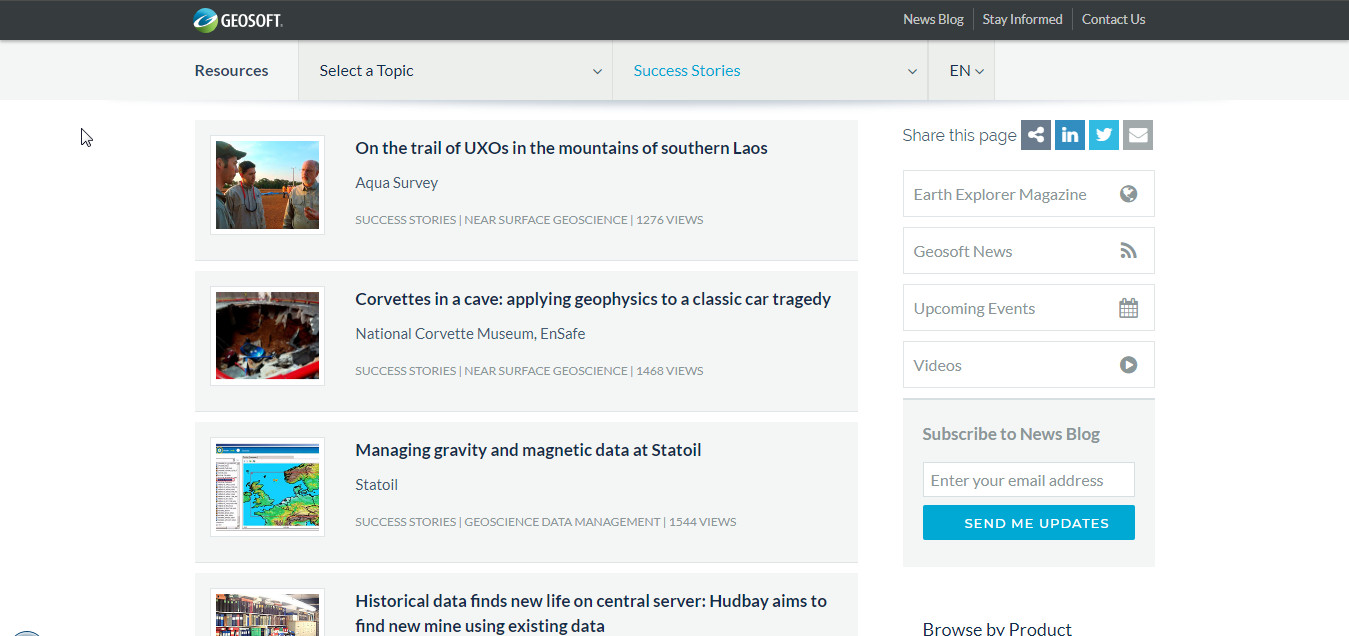The image size is (1349, 636).
Task: Open the Statoil map thumbnail
Action: [x=267, y=487]
